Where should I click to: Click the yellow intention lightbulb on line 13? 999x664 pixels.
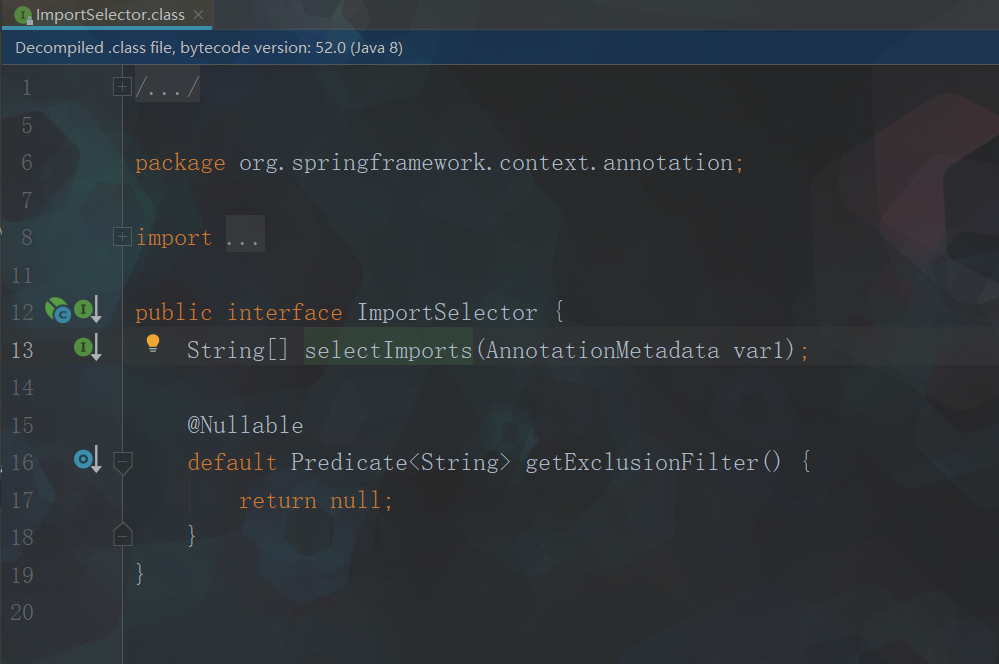pos(153,343)
